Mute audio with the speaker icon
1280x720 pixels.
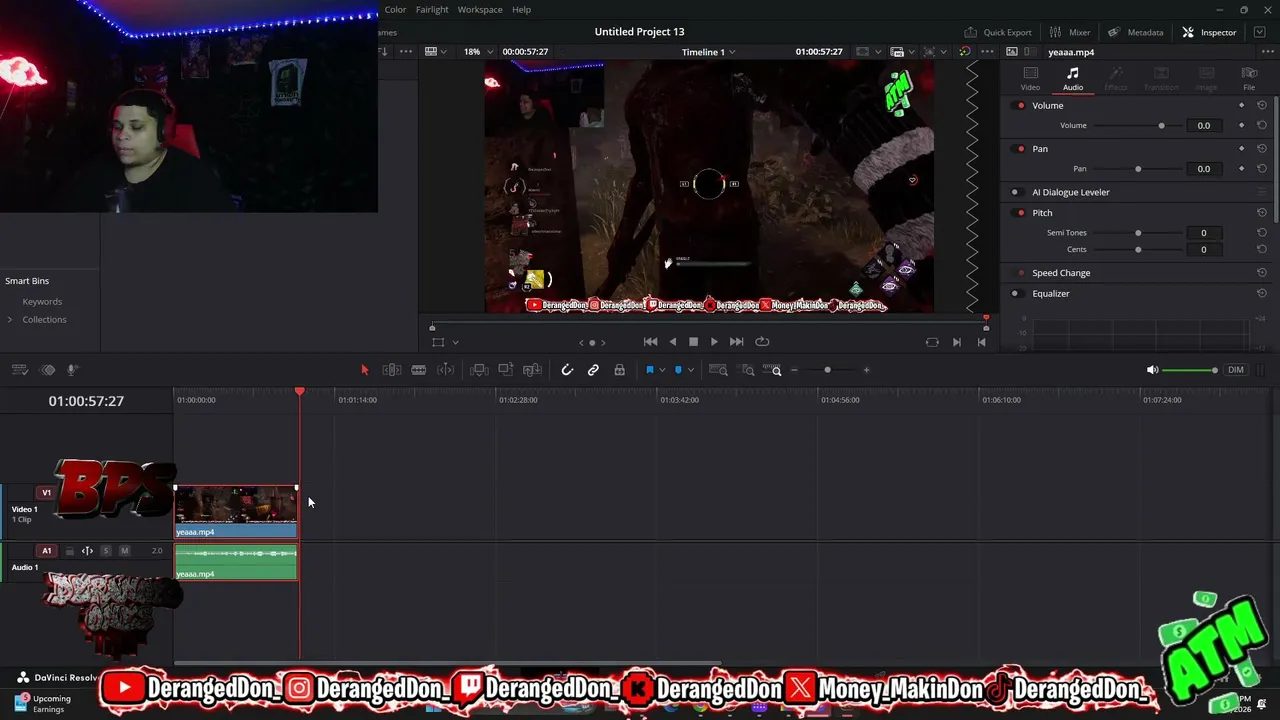1152,370
